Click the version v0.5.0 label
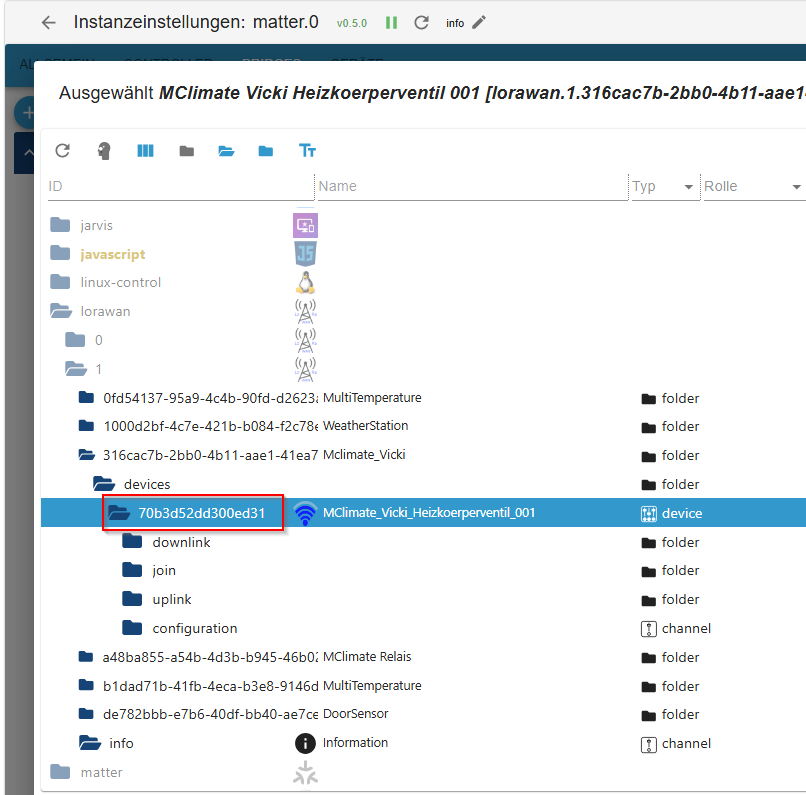 [352, 23]
